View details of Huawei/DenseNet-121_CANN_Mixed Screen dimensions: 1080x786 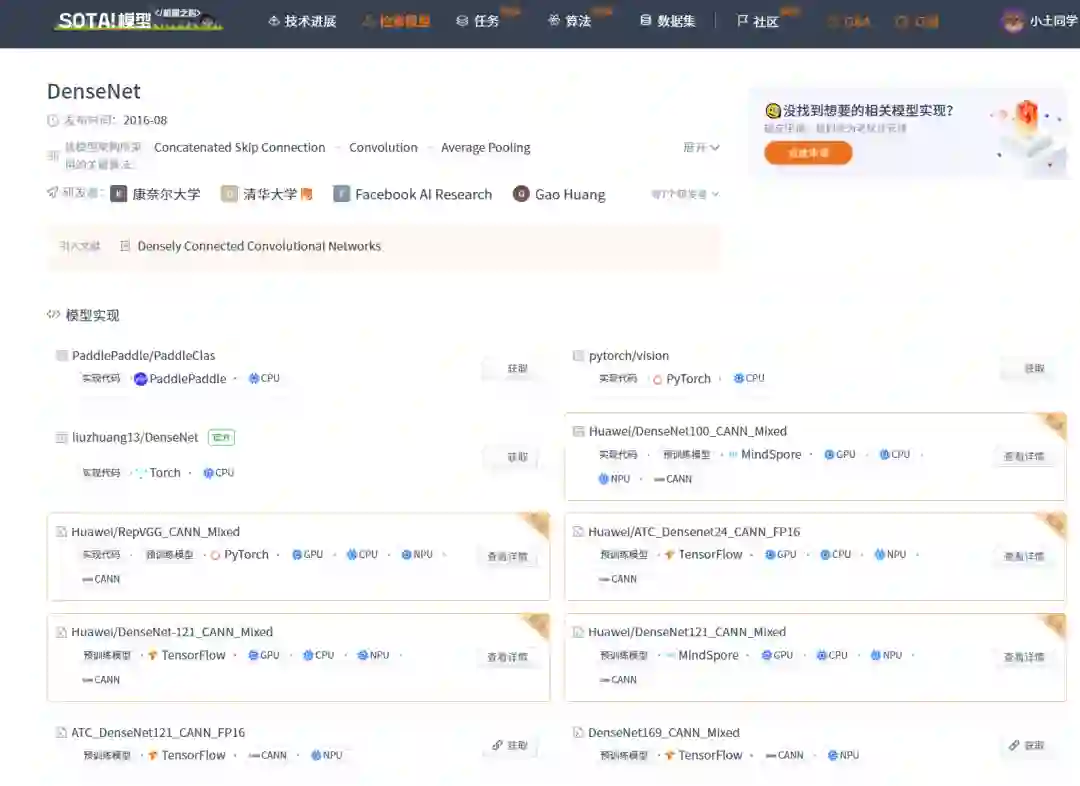tap(507, 657)
